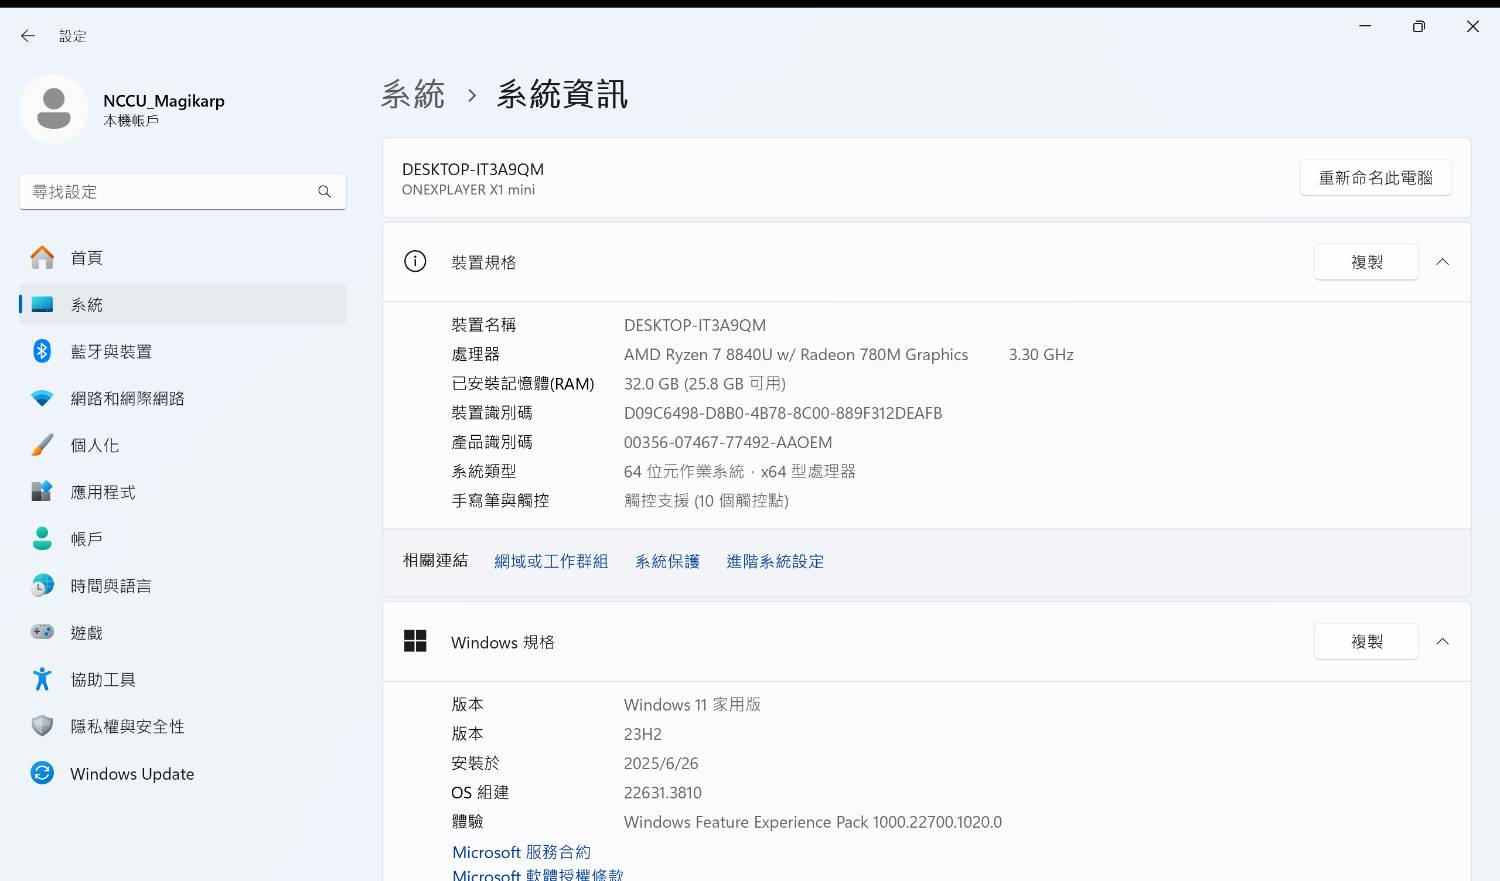Screen dimensions: 1500x881
Task: Copy Windows 規格 with 複製 button
Action: (1366, 641)
